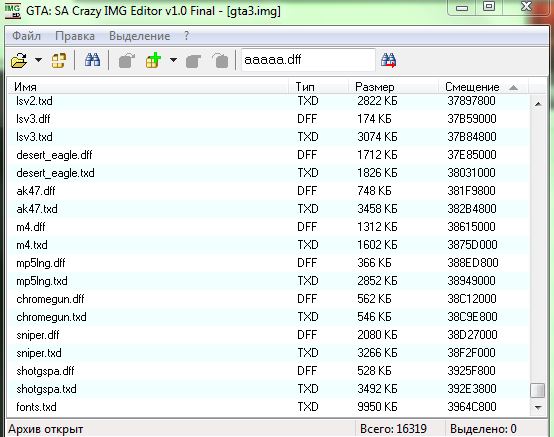Screen dimensions: 554x437
Task: Click the Всего: 16319 status entry
Action: [x=393, y=429]
